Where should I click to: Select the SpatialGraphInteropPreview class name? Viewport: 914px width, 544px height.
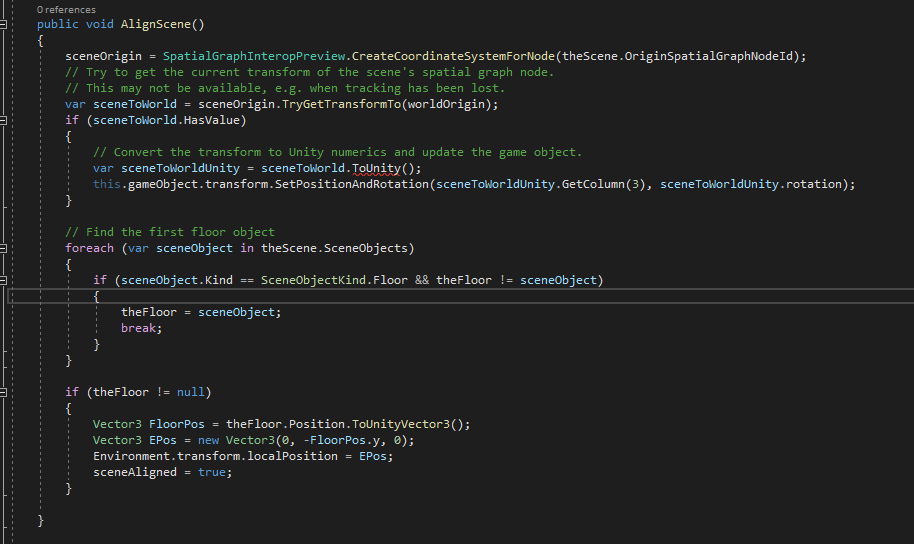pos(254,57)
